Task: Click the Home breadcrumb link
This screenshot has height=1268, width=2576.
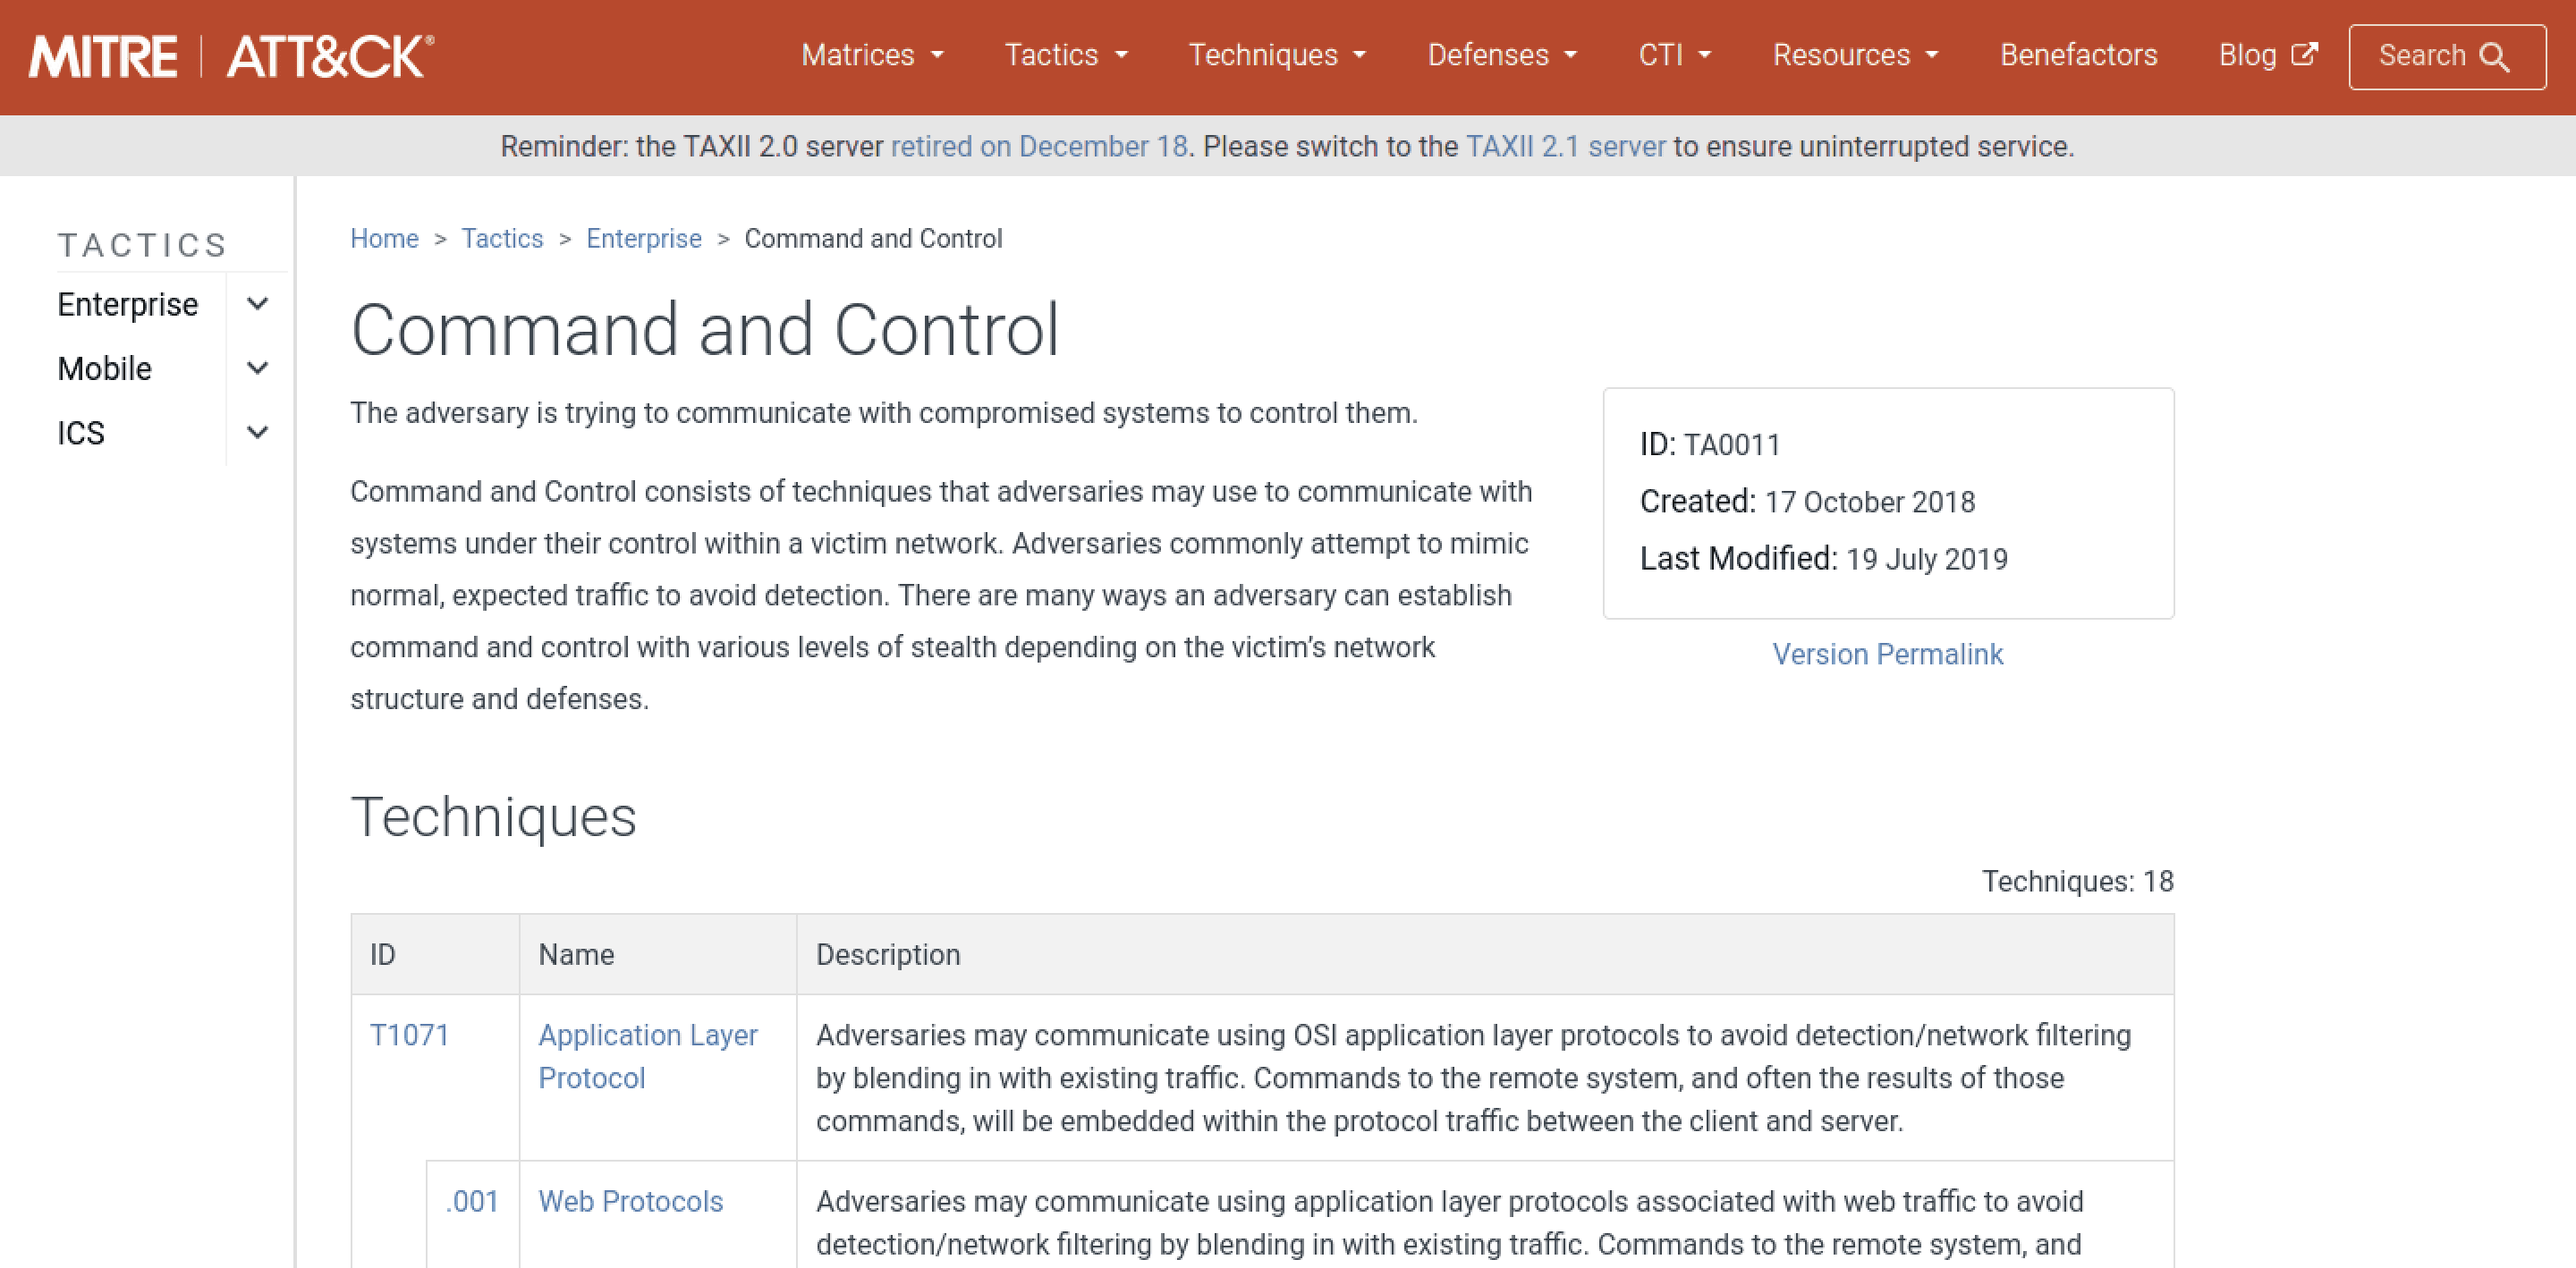Action: [384, 238]
